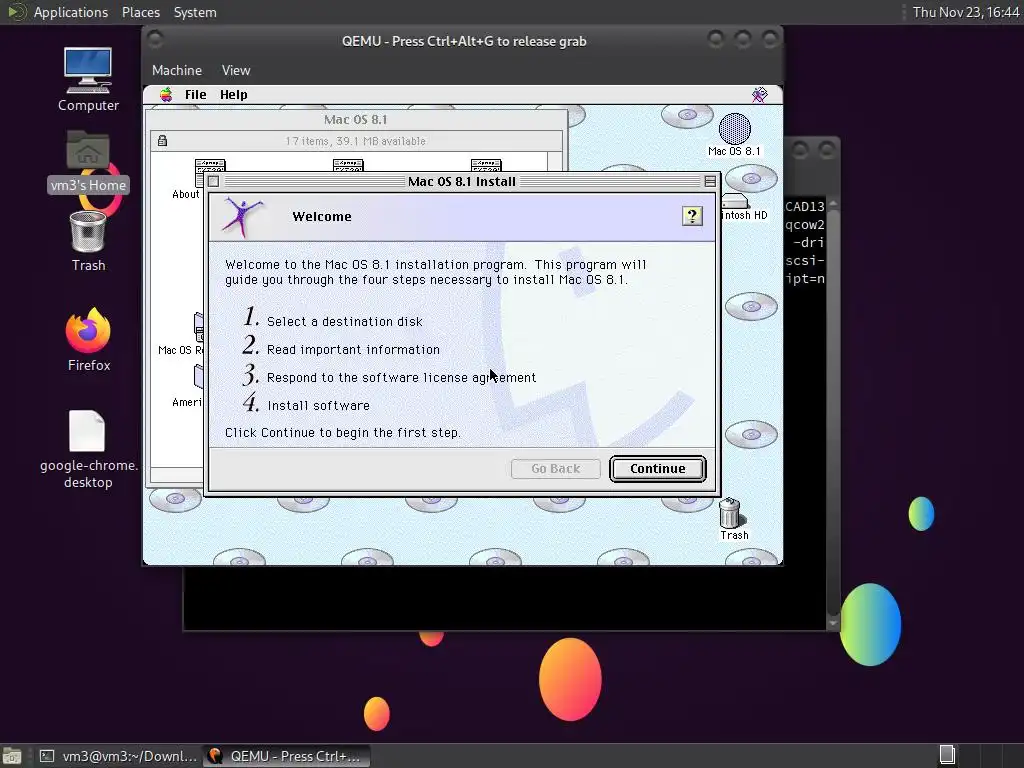The image size is (1024, 768).
Task: Click QEMU taskbar entry
Action: click(286, 756)
